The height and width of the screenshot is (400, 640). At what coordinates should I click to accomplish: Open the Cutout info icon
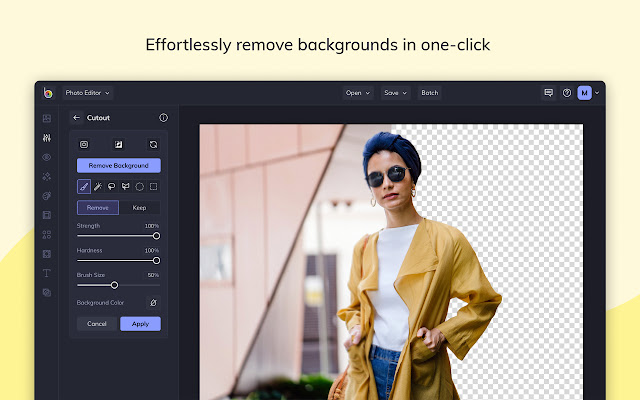coord(163,118)
